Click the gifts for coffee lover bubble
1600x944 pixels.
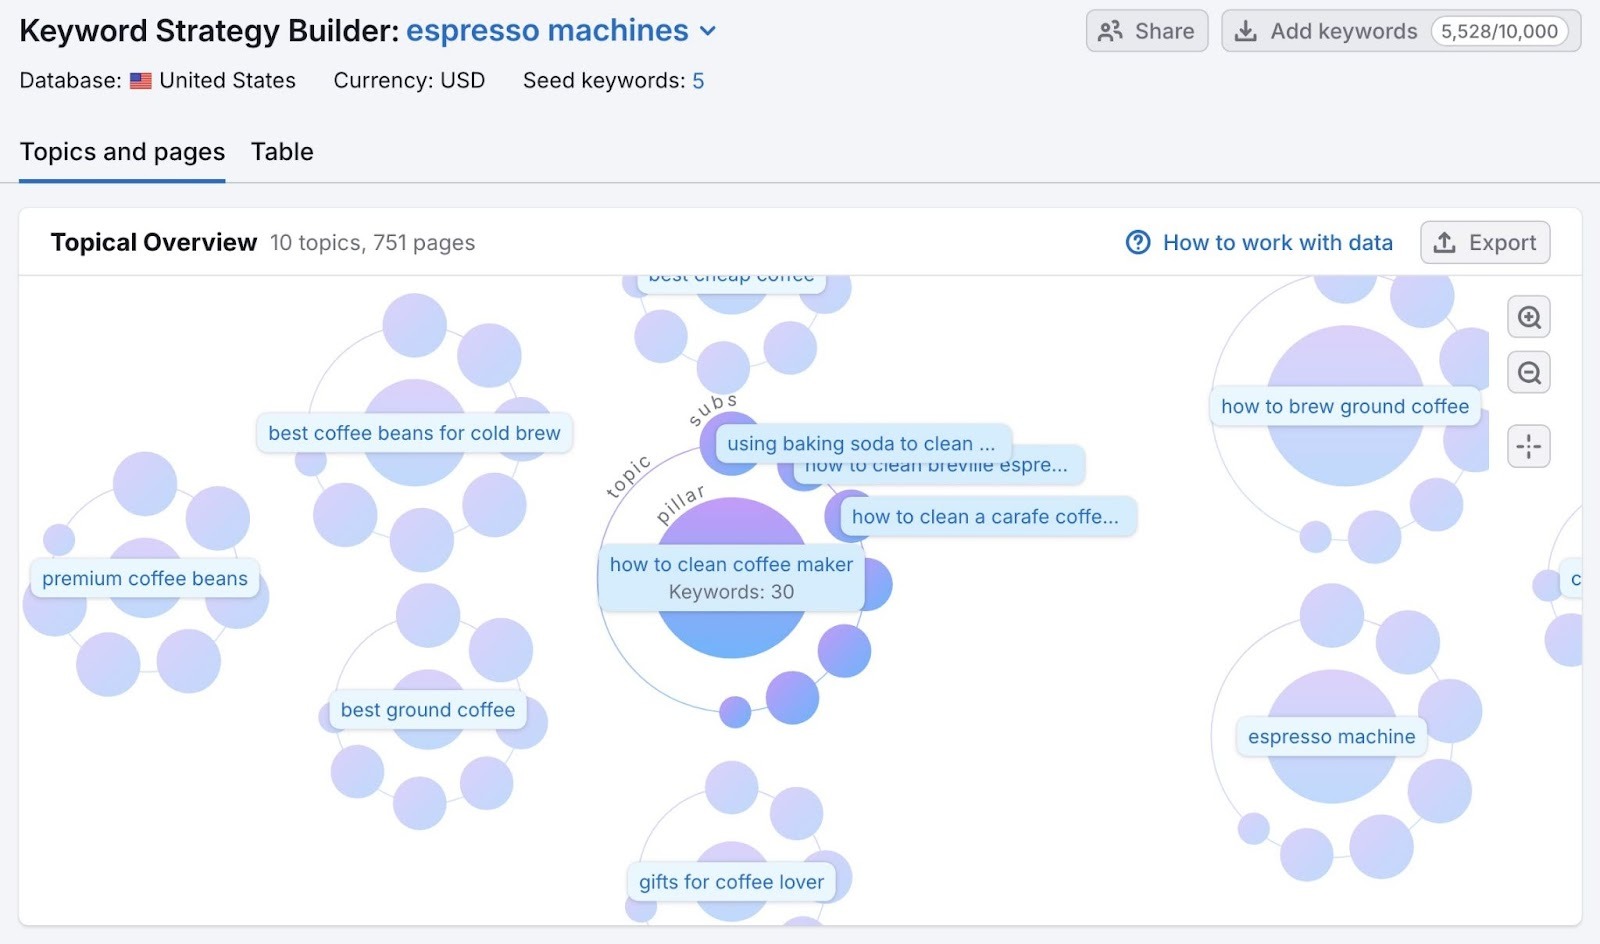[731, 882]
